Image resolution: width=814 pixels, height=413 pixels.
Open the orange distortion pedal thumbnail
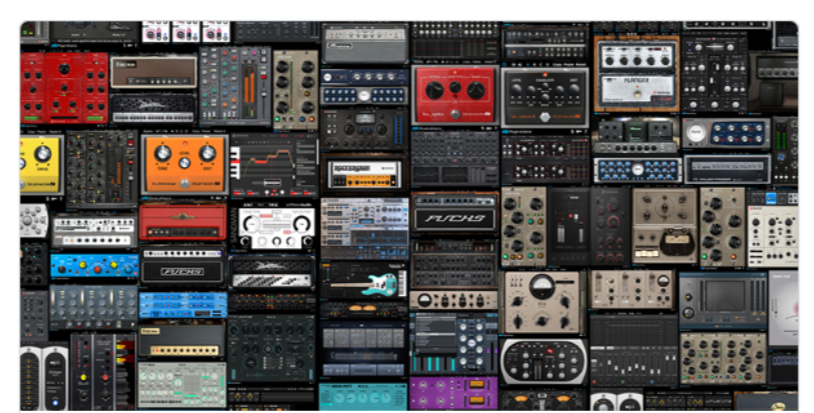point(185,163)
